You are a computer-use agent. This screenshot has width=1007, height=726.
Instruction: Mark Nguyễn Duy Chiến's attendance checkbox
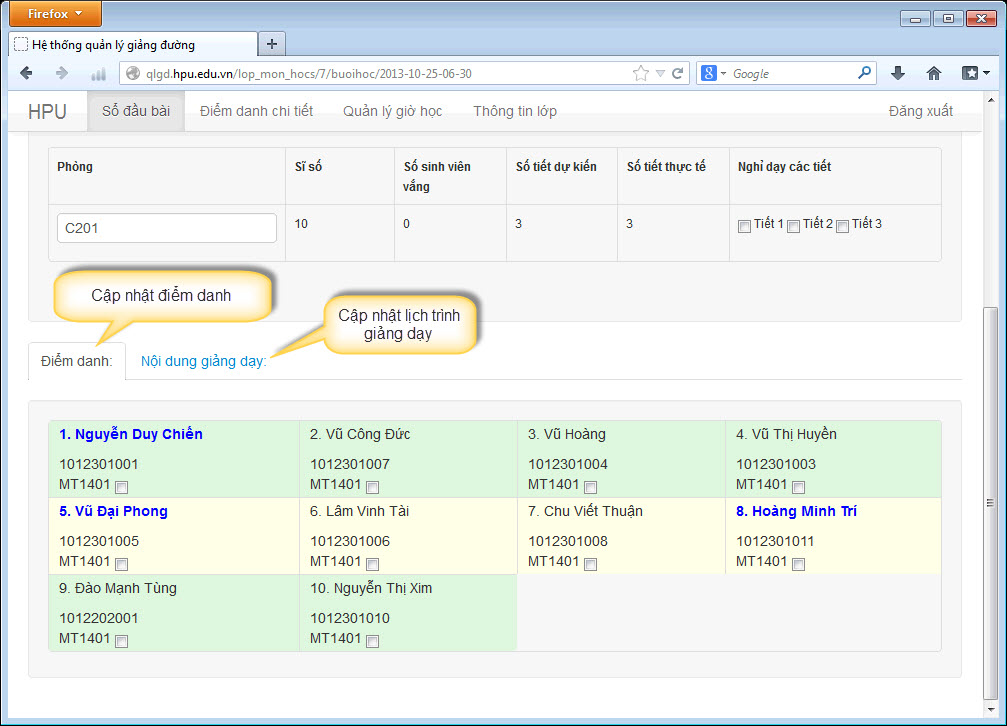122,487
